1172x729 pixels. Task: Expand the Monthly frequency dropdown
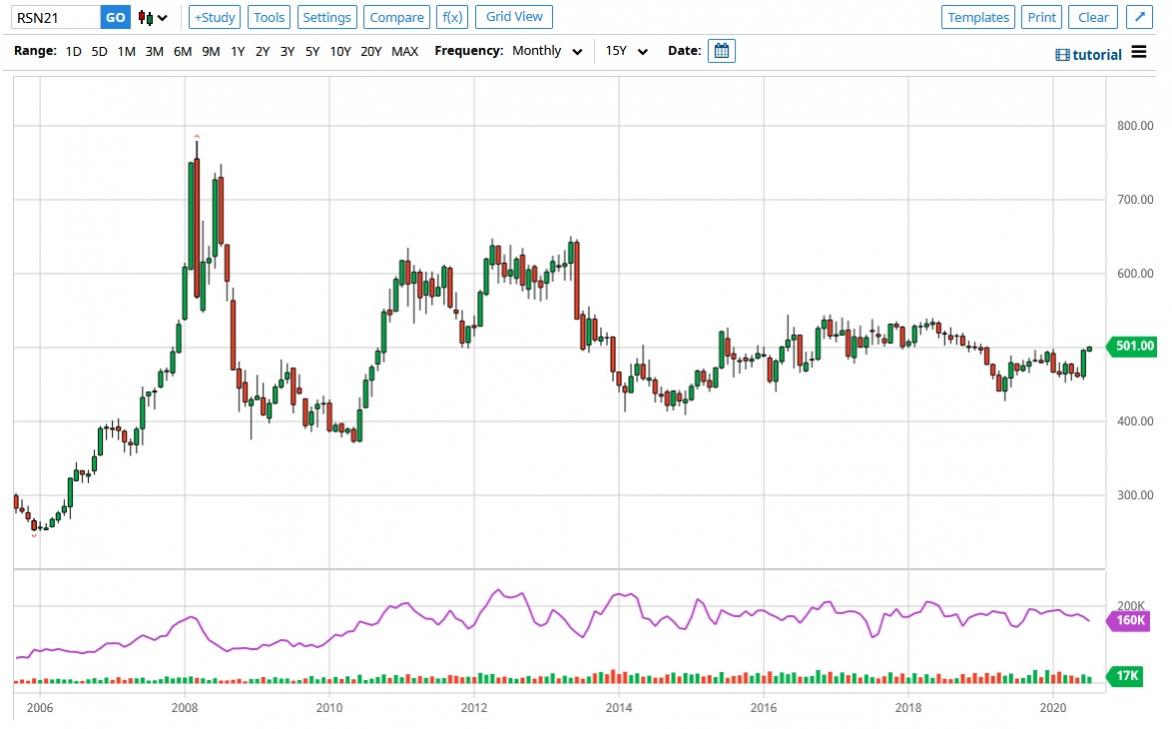(x=547, y=51)
